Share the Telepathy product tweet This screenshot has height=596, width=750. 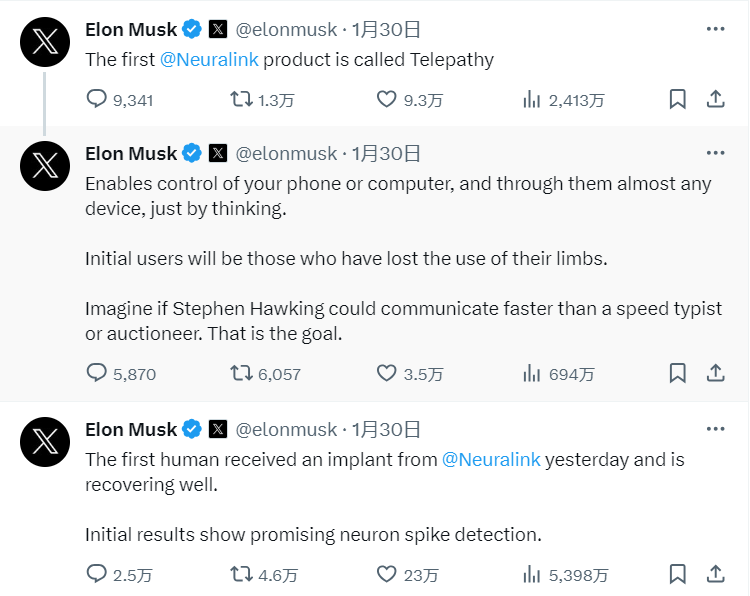[x=716, y=99]
